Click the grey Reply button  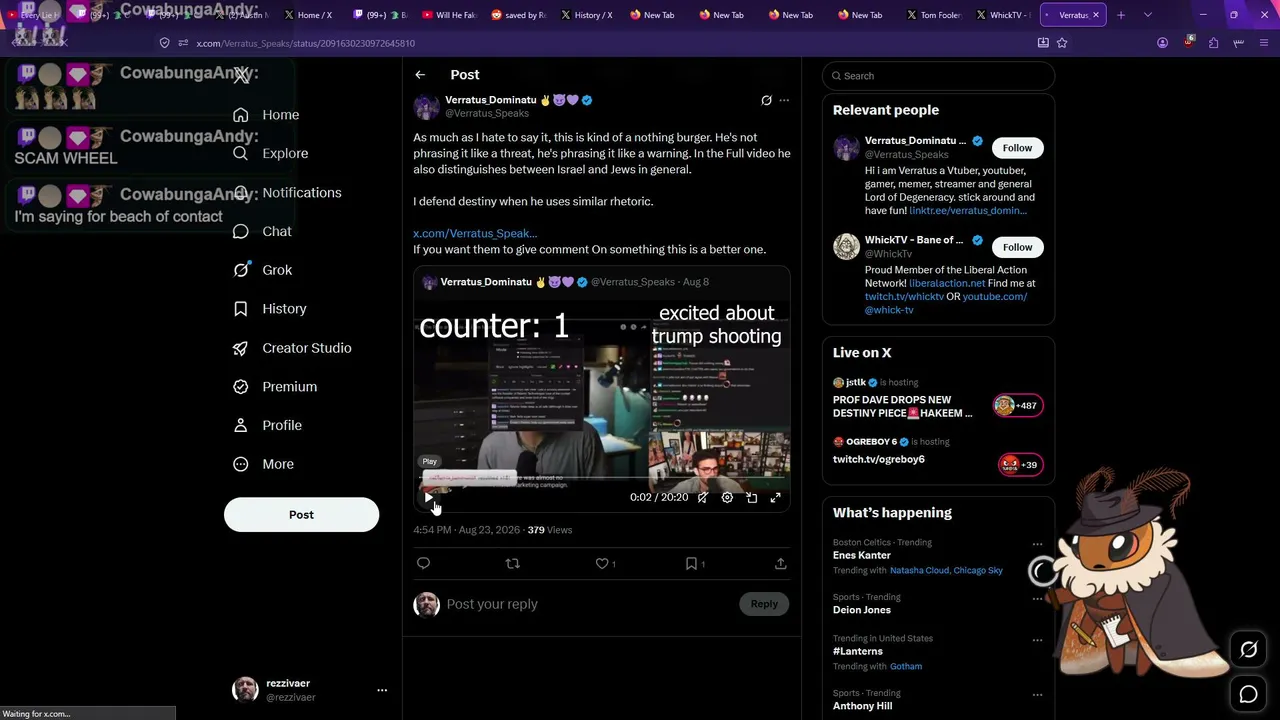tap(764, 604)
